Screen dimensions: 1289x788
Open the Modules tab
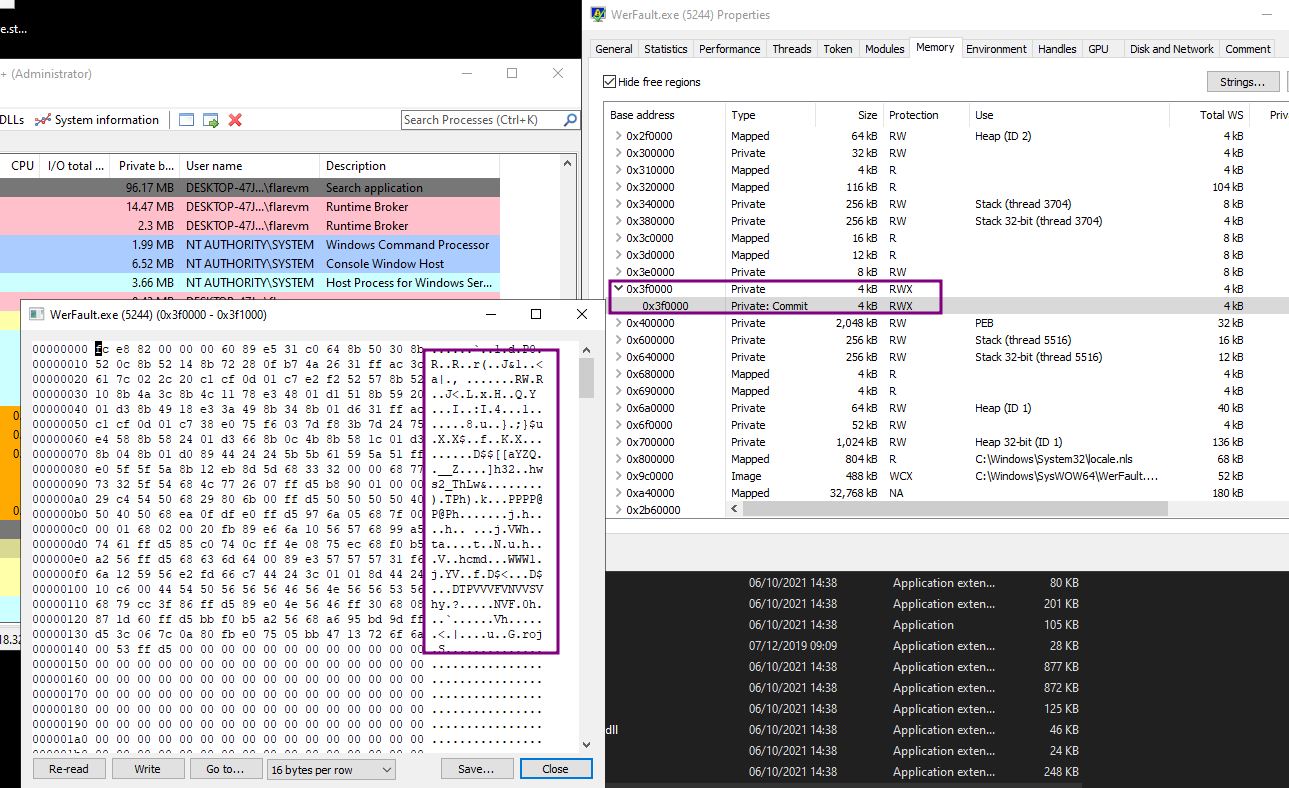click(885, 49)
